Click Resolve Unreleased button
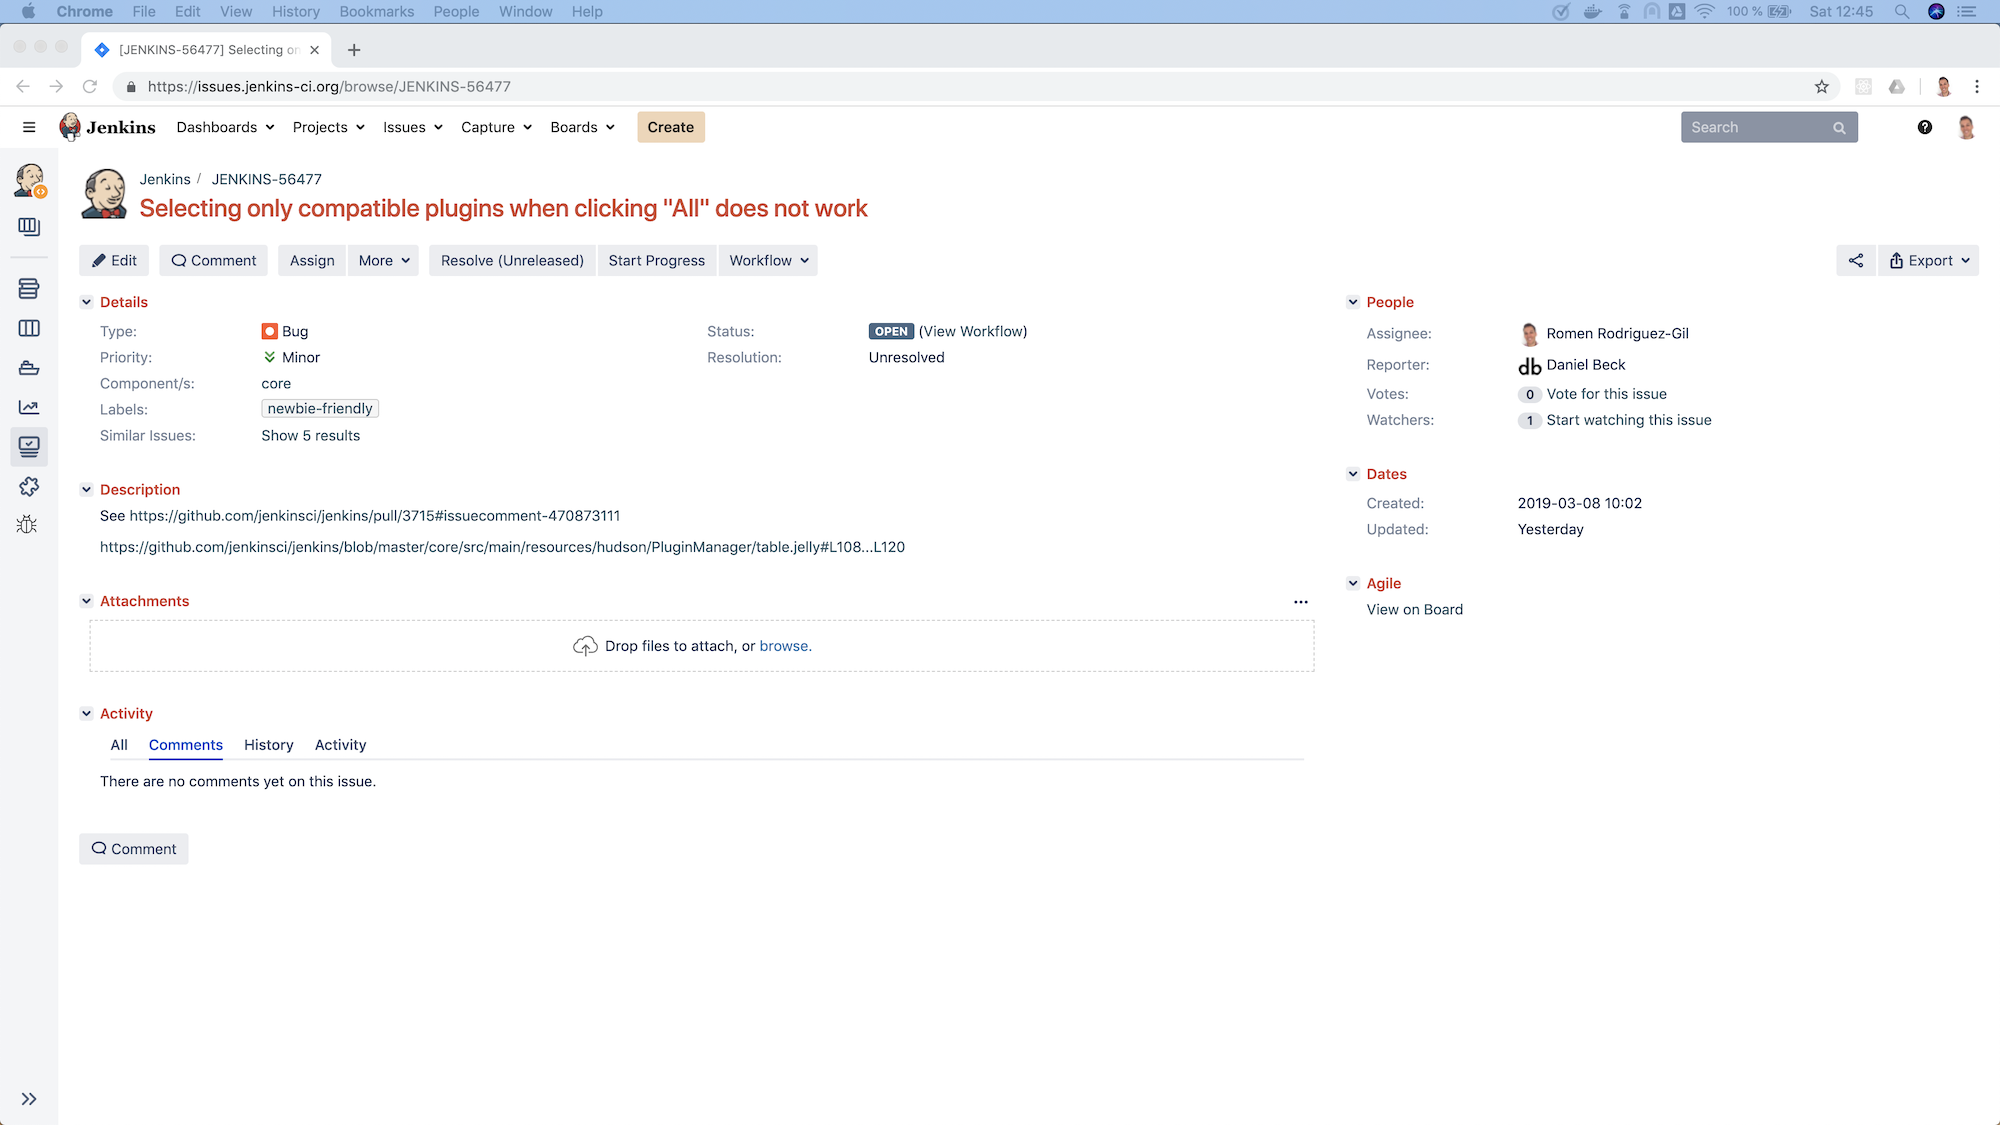 [512, 260]
